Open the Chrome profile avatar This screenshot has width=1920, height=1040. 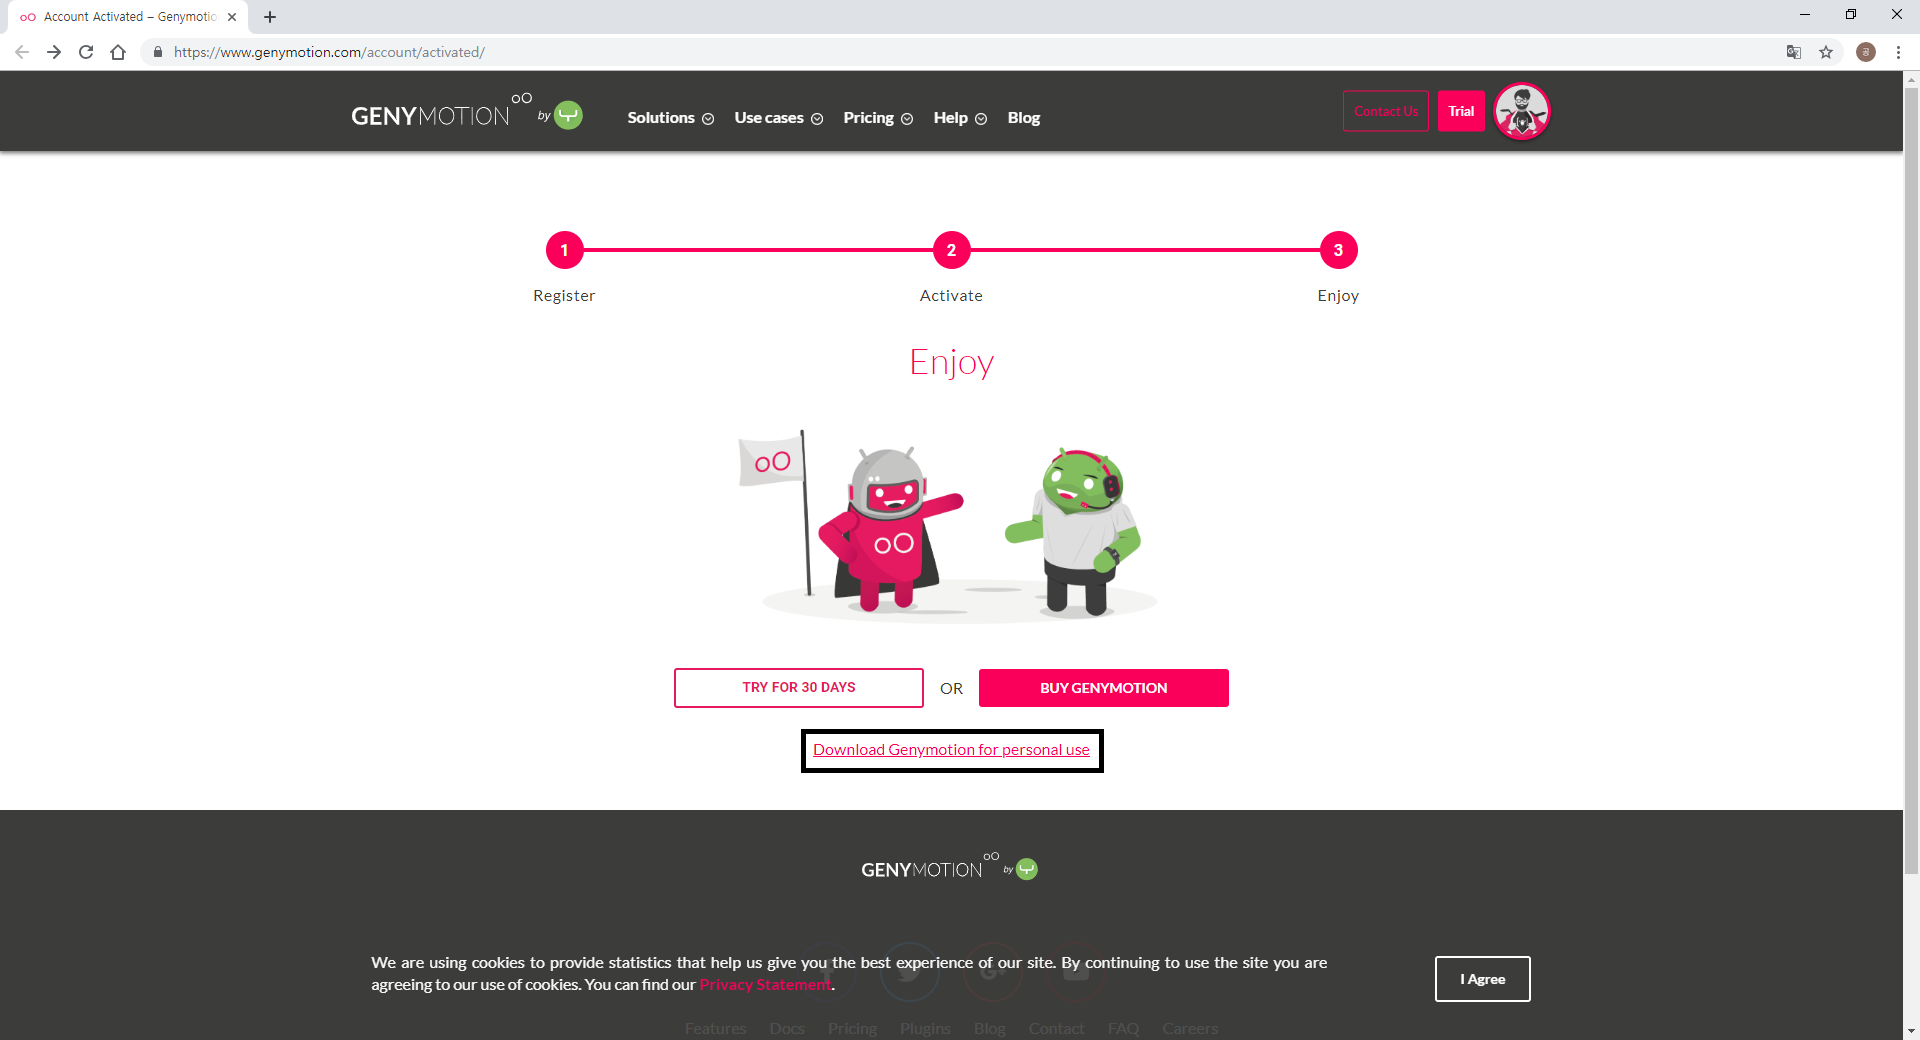pos(1866,52)
